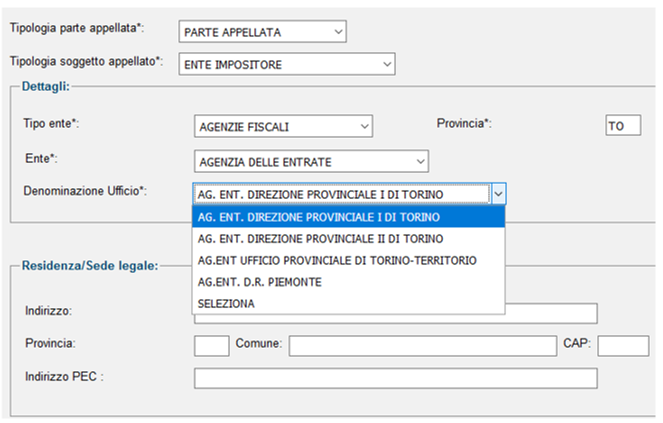Select AG. ENT. DIREZIONE PROVINCIALE II DI TORINO
Screen dimensions: 663x423
pyautogui.click(x=348, y=239)
